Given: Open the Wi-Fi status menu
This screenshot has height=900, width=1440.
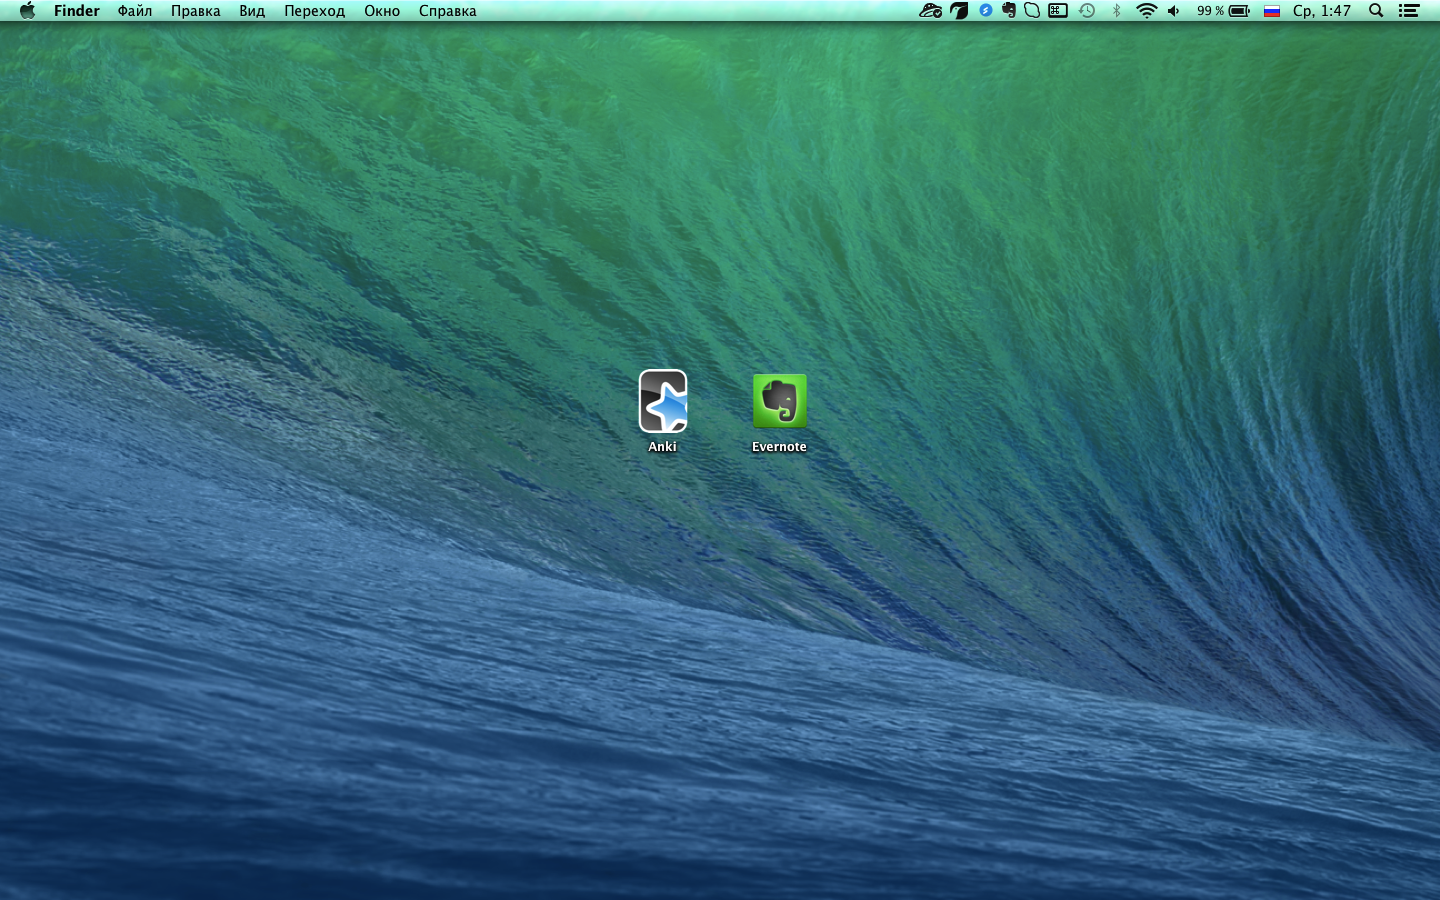Looking at the screenshot, I should pyautogui.click(x=1147, y=11).
